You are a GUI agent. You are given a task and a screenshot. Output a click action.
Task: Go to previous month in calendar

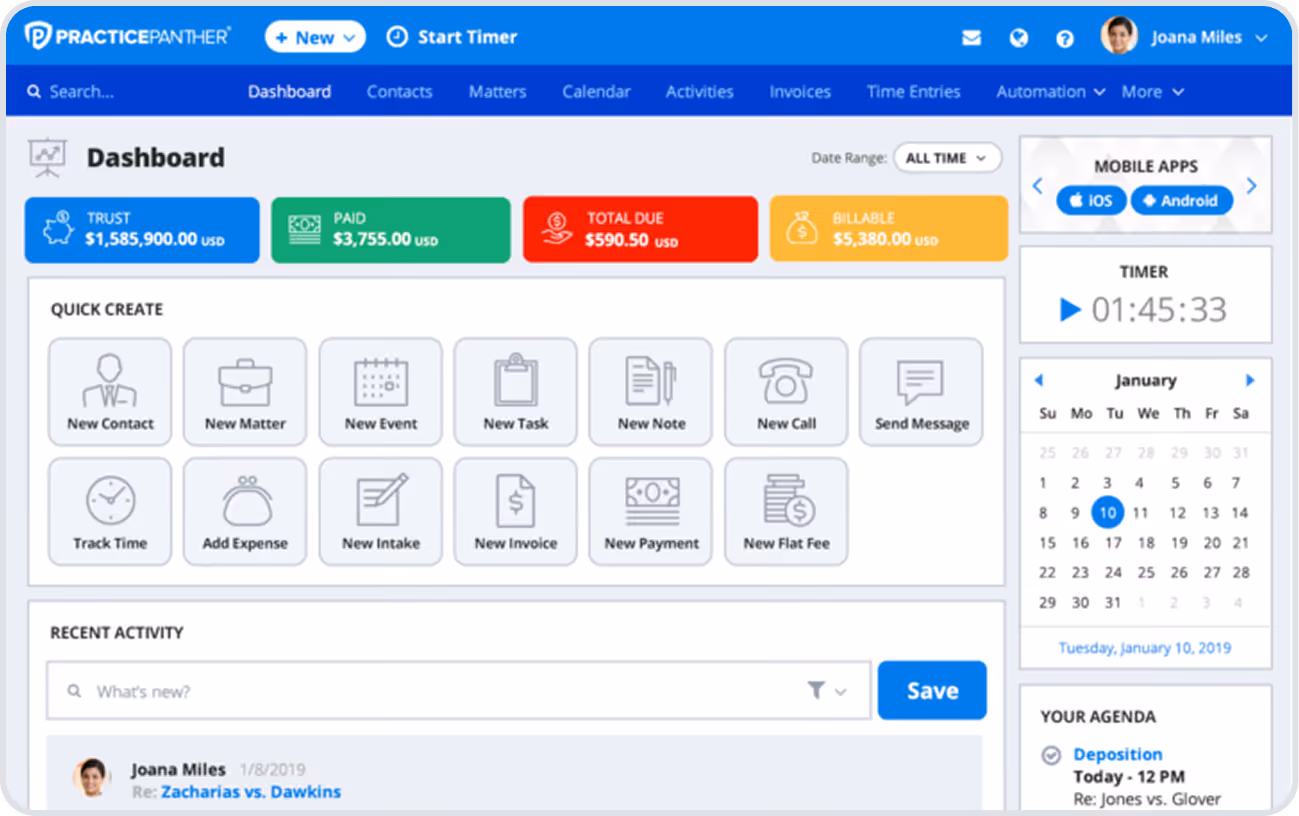(1038, 380)
